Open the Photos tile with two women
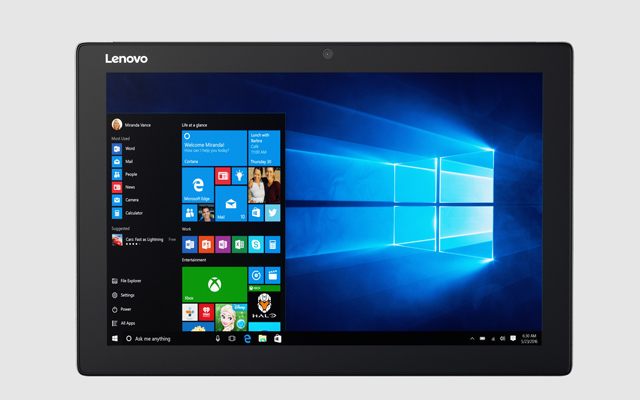Screen dimensions: 640x400 pos(264,185)
